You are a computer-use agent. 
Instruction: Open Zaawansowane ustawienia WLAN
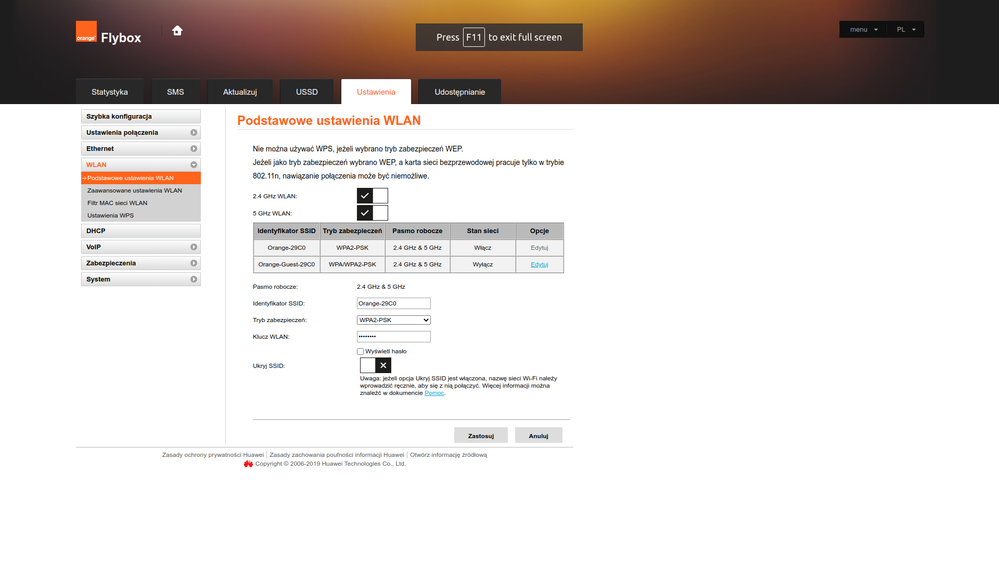point(134,191)
